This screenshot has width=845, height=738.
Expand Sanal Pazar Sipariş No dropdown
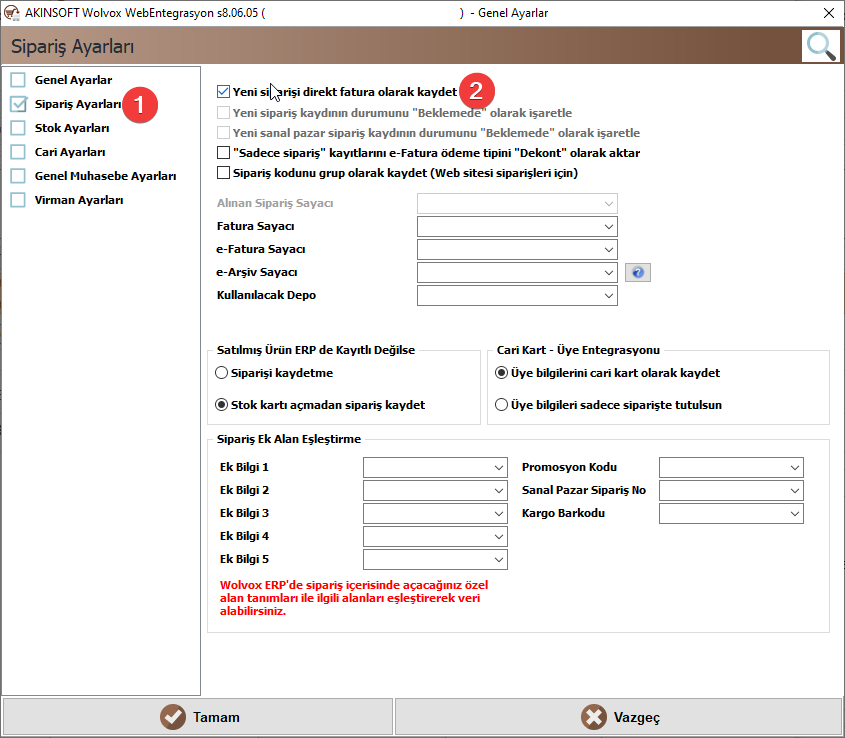pyautogui.click(x=731, y=491)
